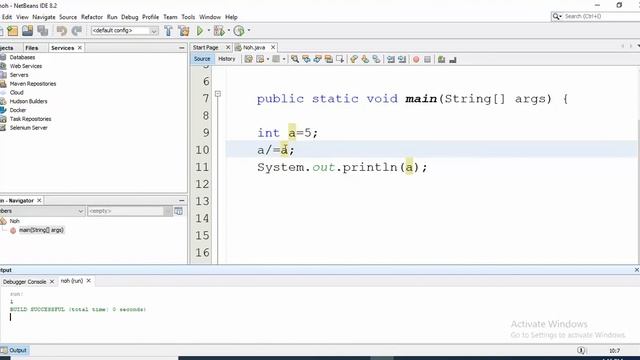Click the notification icon in status bar
Viewport: 640px width, 360px height.
click(x=581, y=350)
